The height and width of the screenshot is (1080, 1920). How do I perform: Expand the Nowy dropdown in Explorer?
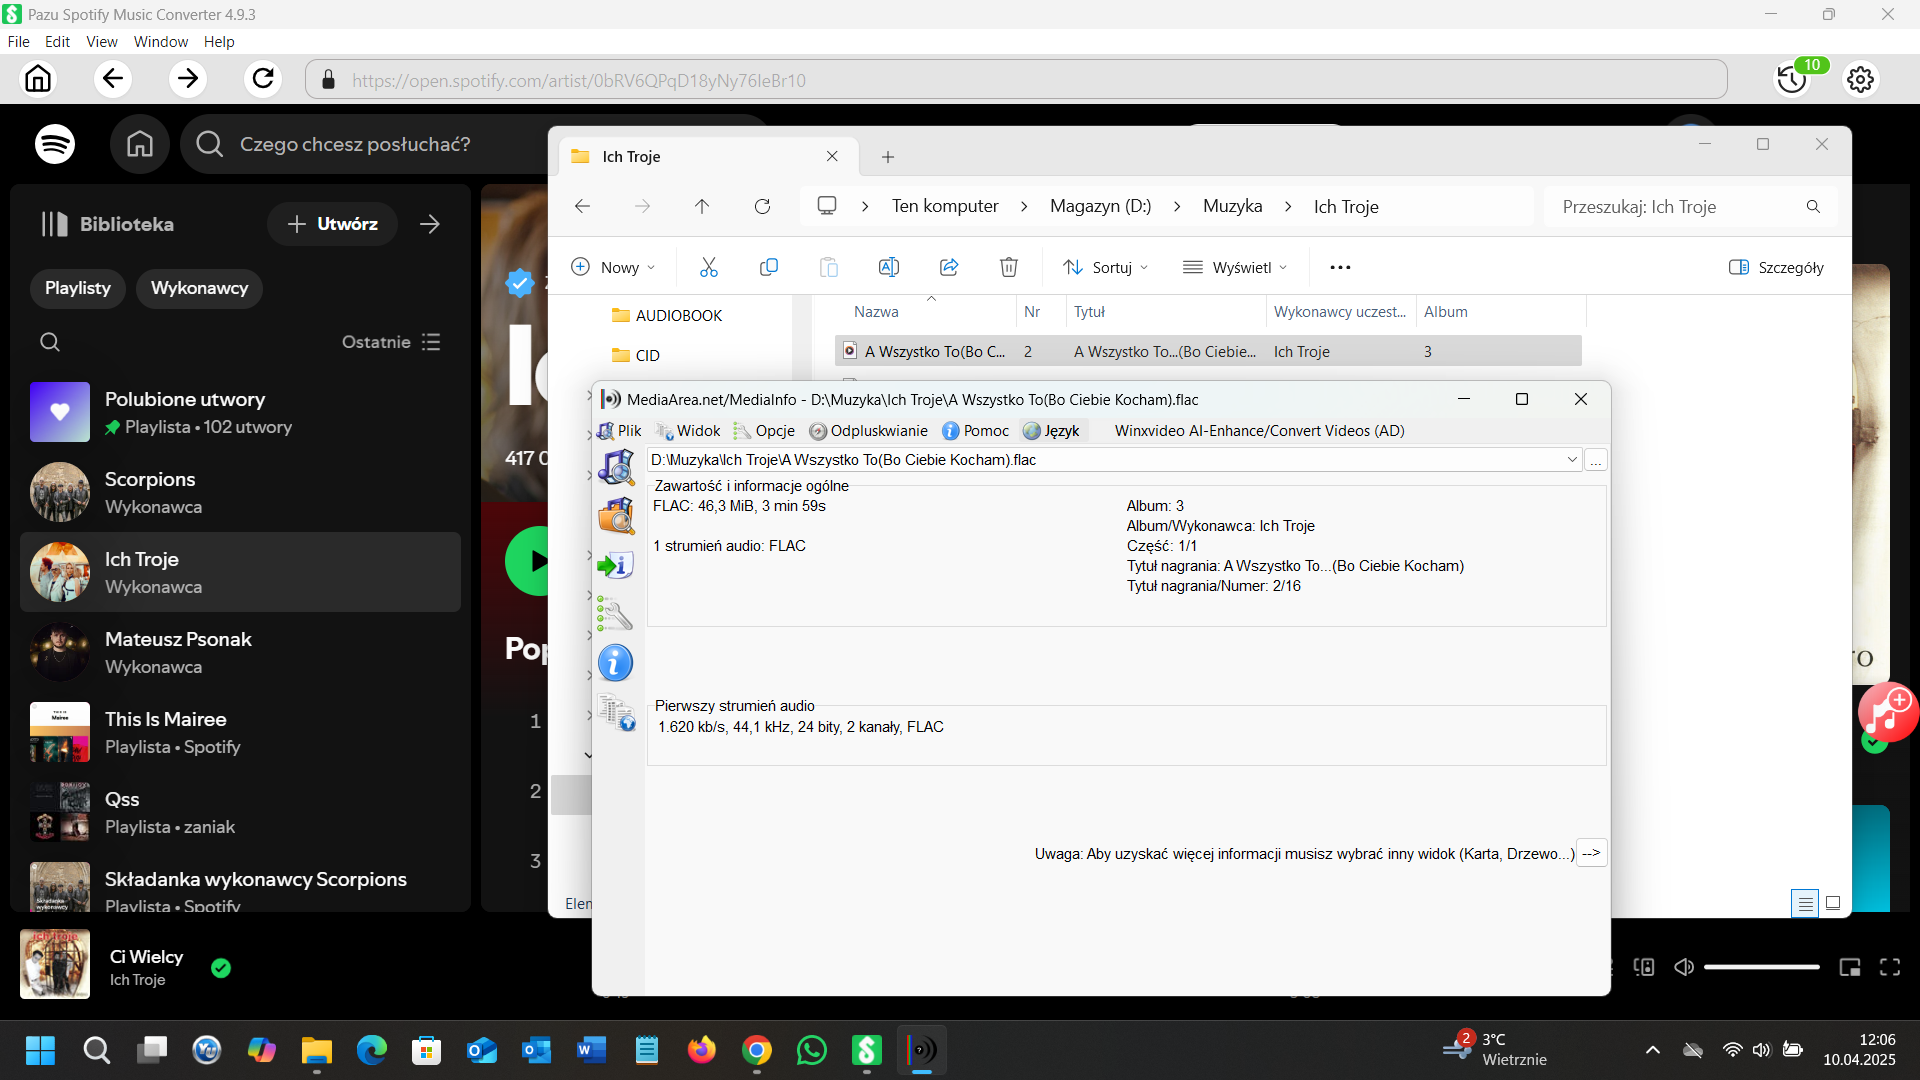coord(613,267)
